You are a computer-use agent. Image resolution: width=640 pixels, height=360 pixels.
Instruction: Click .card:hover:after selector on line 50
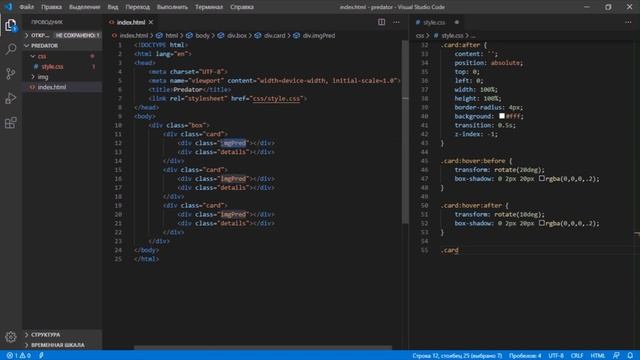click(471, 205)
